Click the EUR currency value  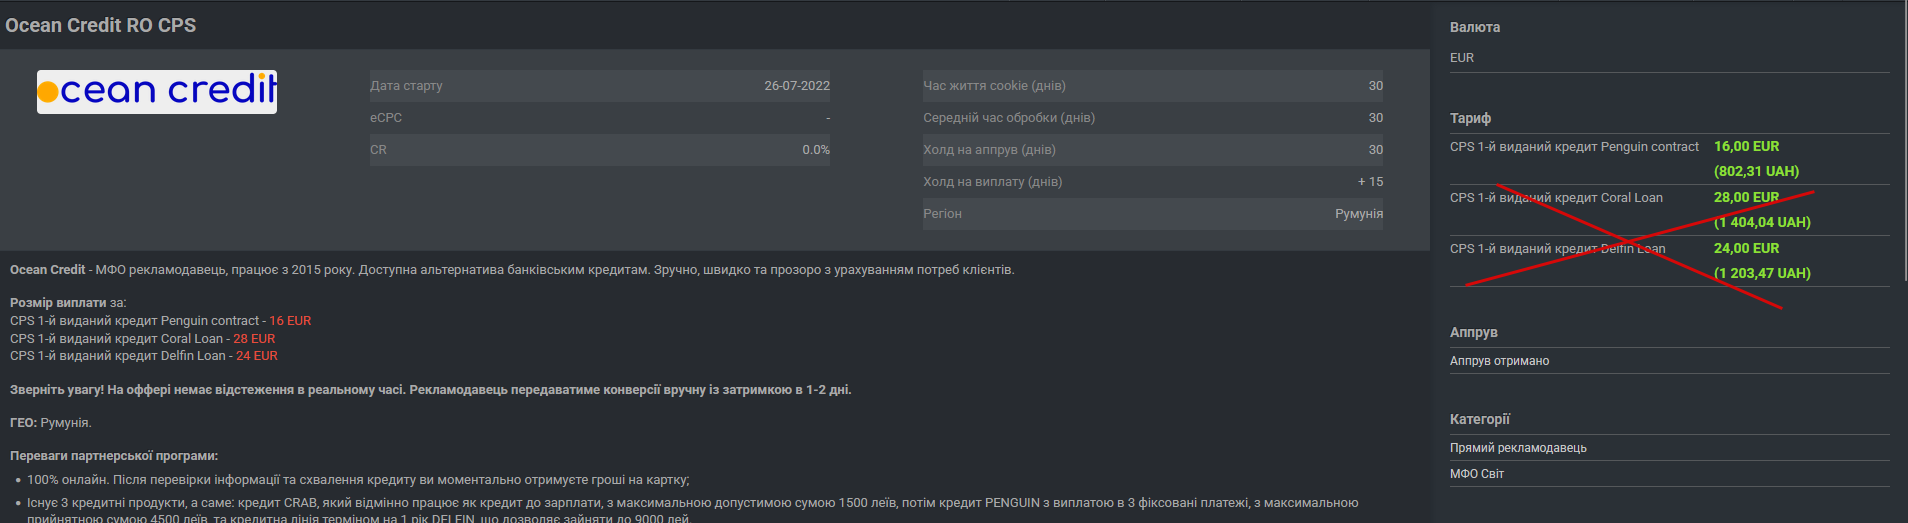click(1462, 58)
